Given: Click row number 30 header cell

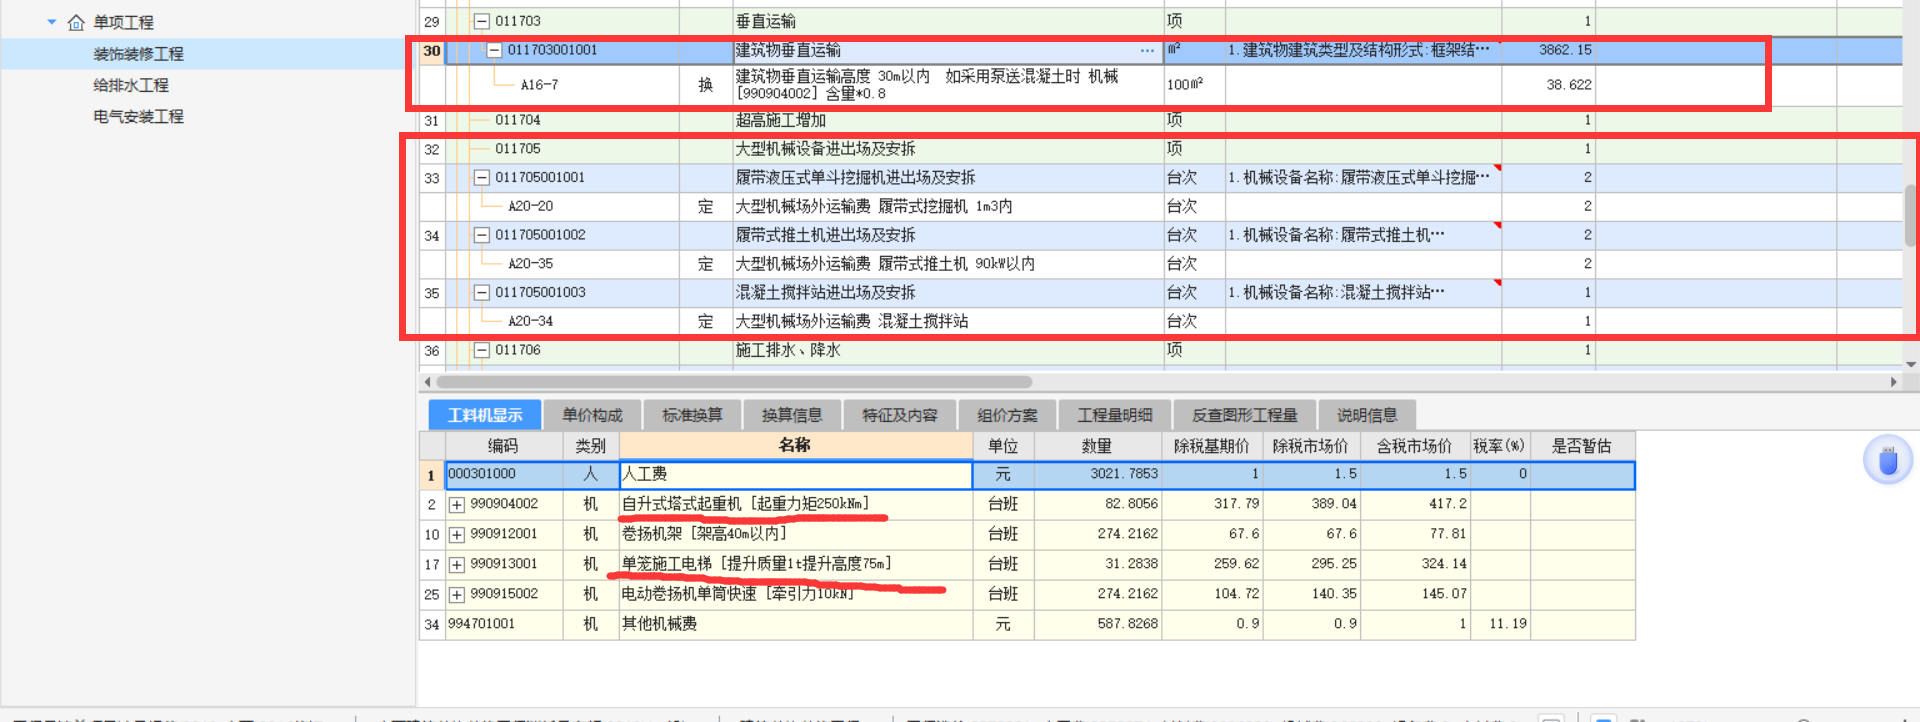Looking at the screenshot, I should point(431,51).
